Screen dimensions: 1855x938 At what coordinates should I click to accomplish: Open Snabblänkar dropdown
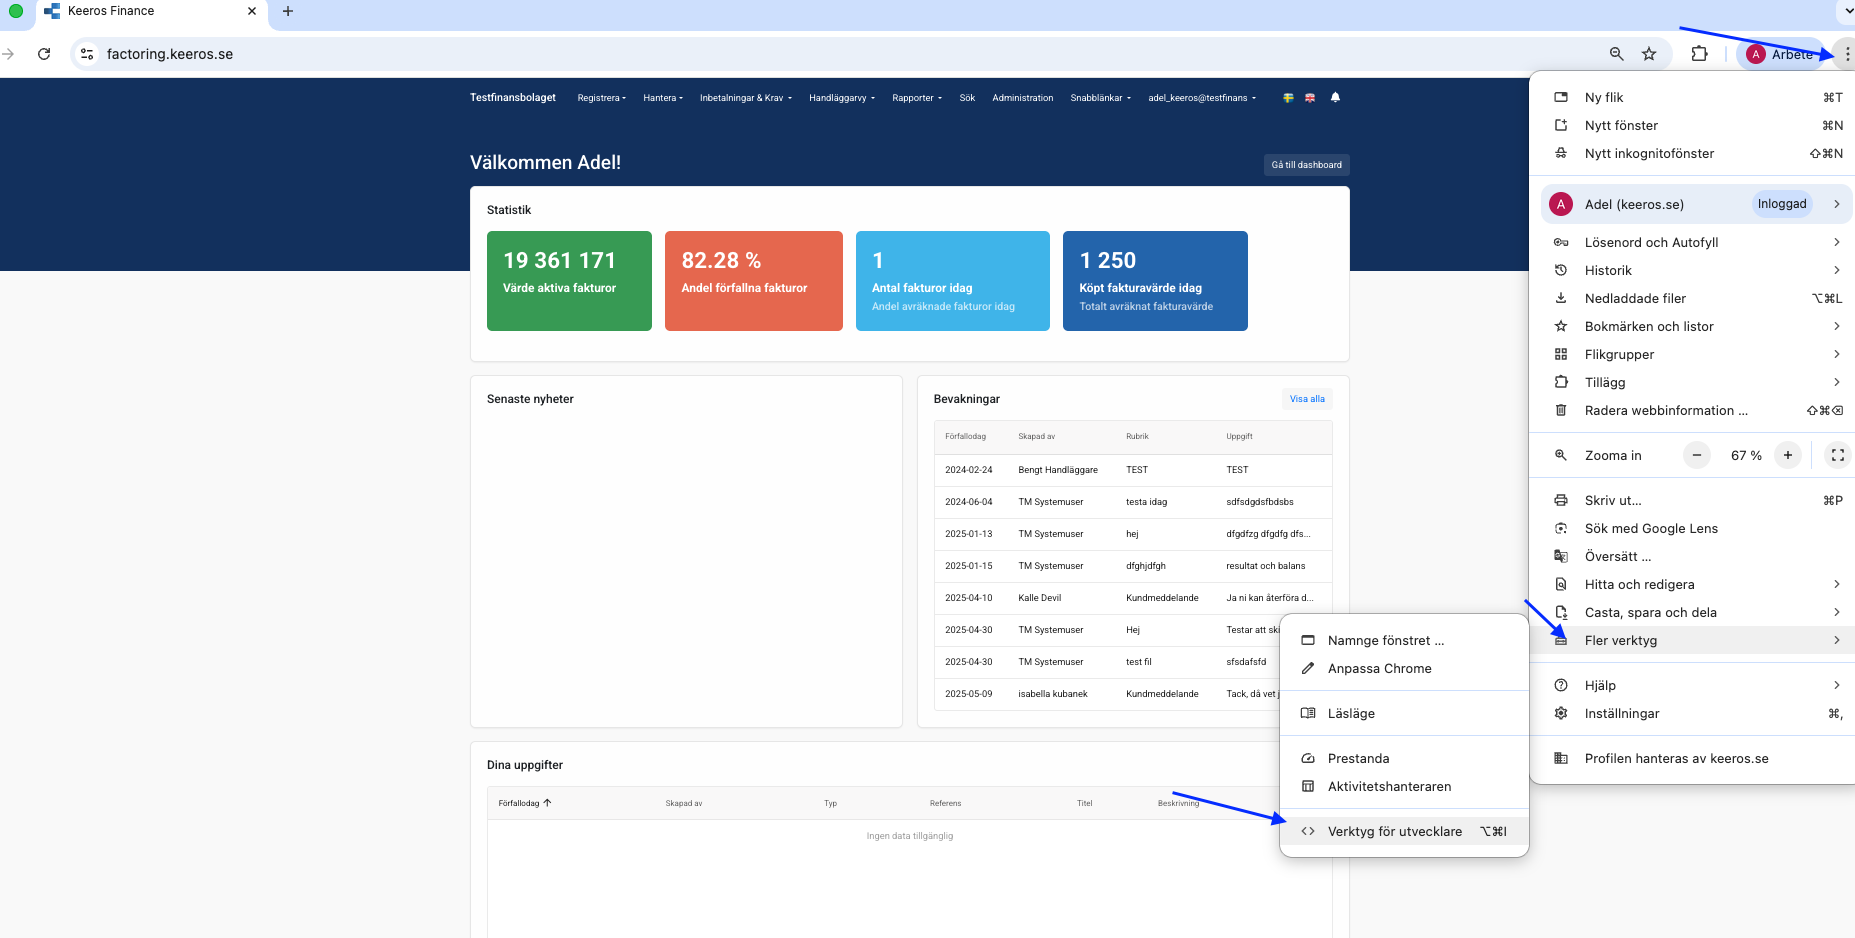coord(1100,98)
